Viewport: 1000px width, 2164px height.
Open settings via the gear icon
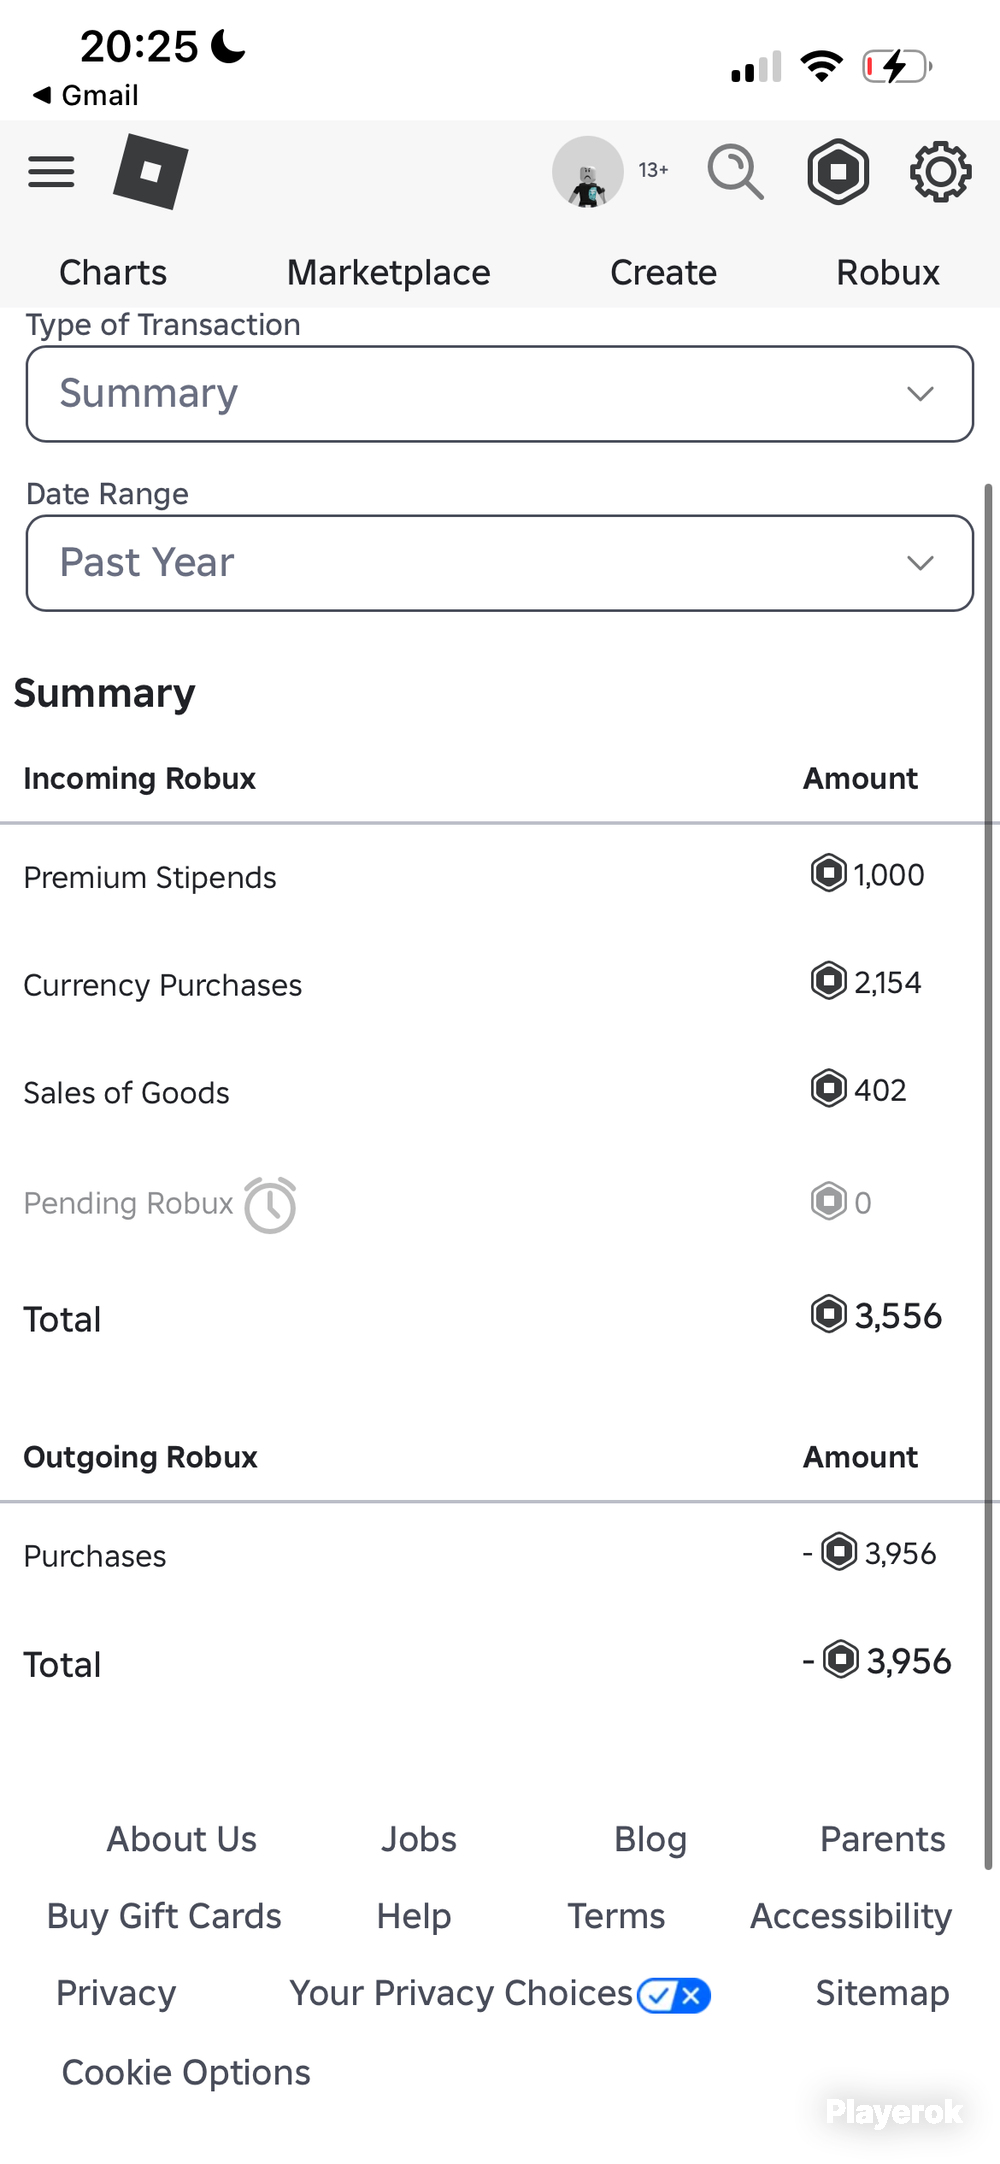tap(940, 172)
